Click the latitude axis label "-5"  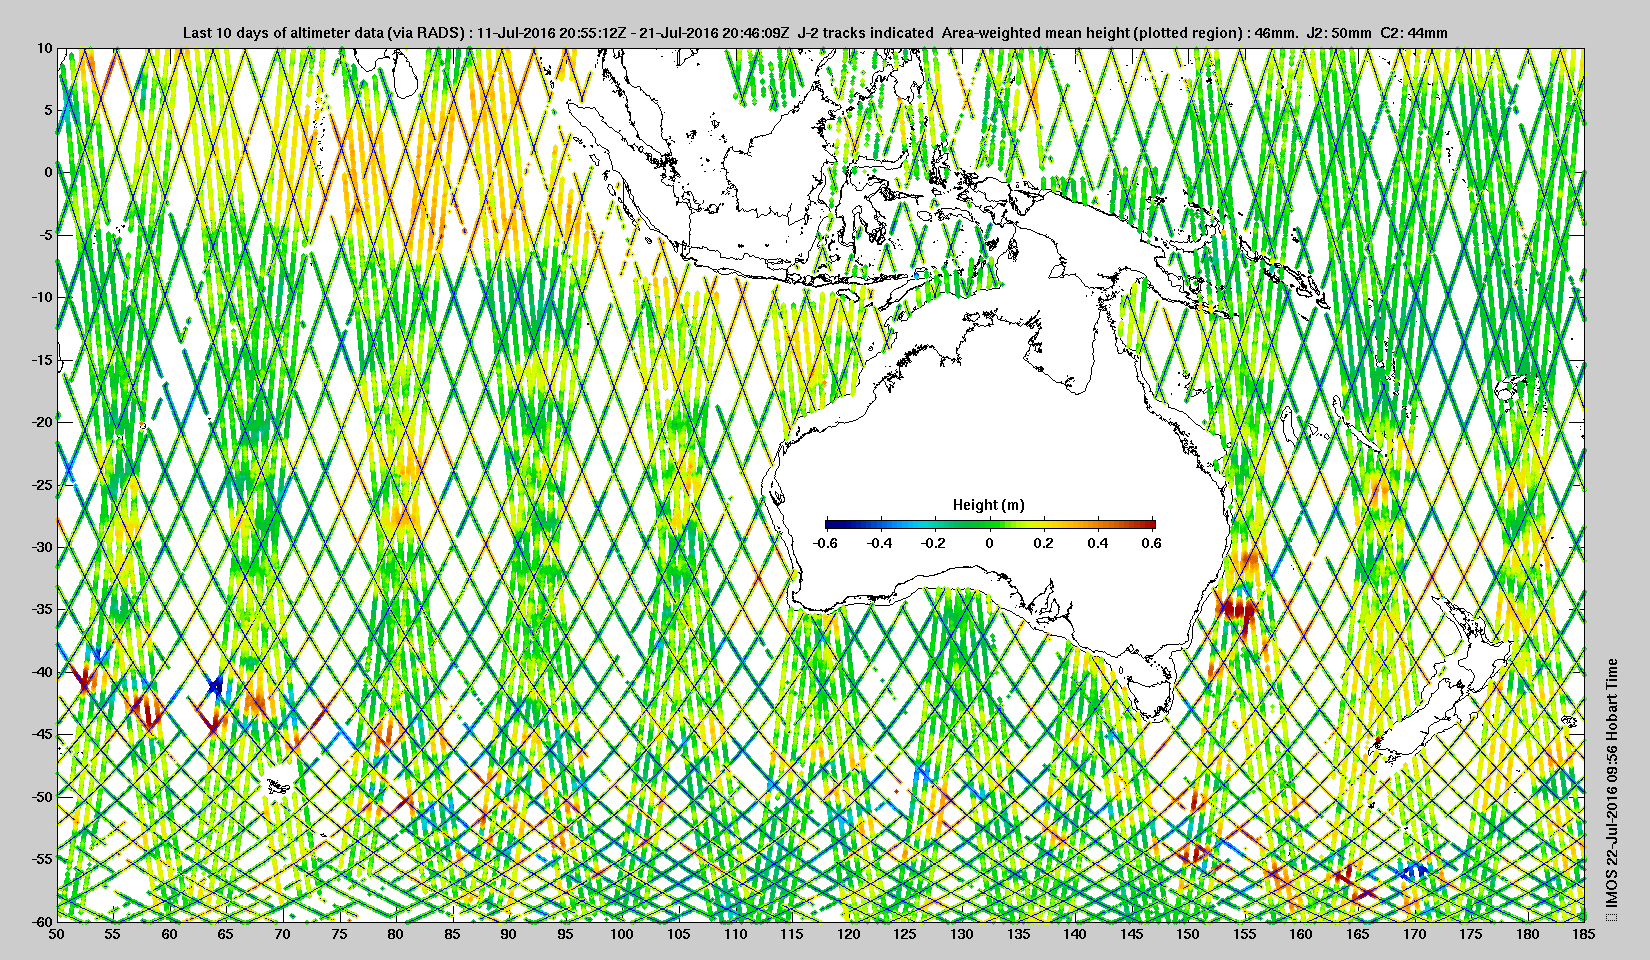tap(46, 235)
